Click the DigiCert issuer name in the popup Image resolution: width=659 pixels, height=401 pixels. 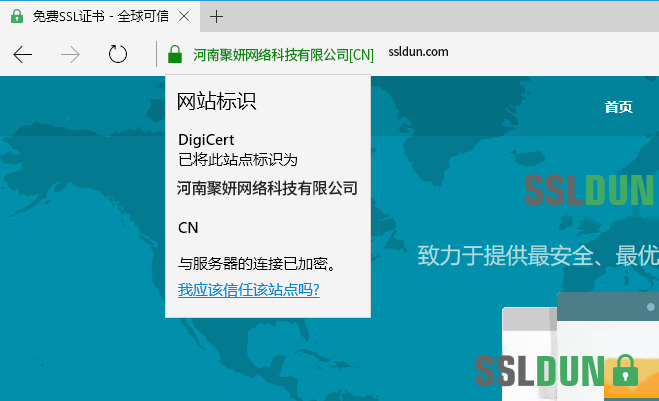(x=205, y=140)
